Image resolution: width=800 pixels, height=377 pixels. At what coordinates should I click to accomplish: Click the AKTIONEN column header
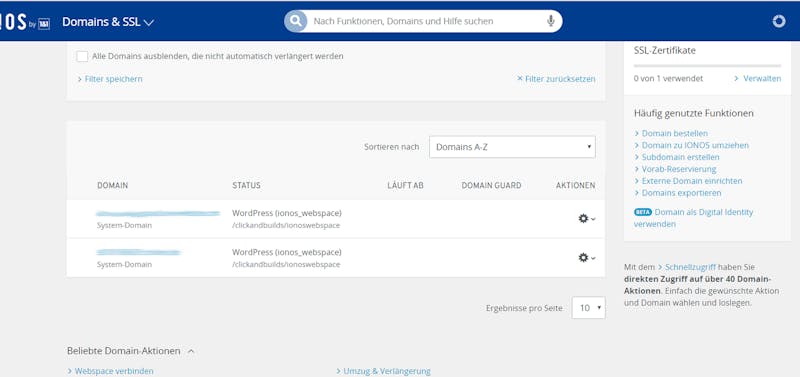click(576, 185)
